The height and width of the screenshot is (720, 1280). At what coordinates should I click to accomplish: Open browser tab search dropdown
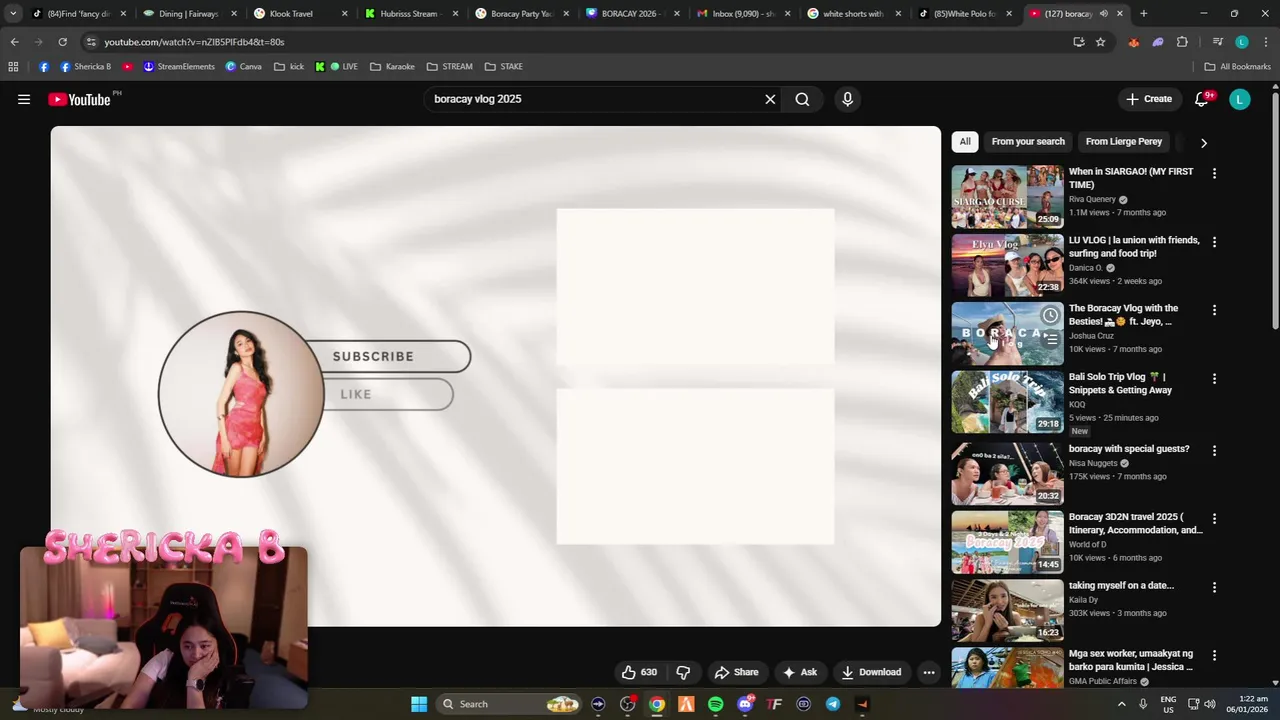pos(12,14)
